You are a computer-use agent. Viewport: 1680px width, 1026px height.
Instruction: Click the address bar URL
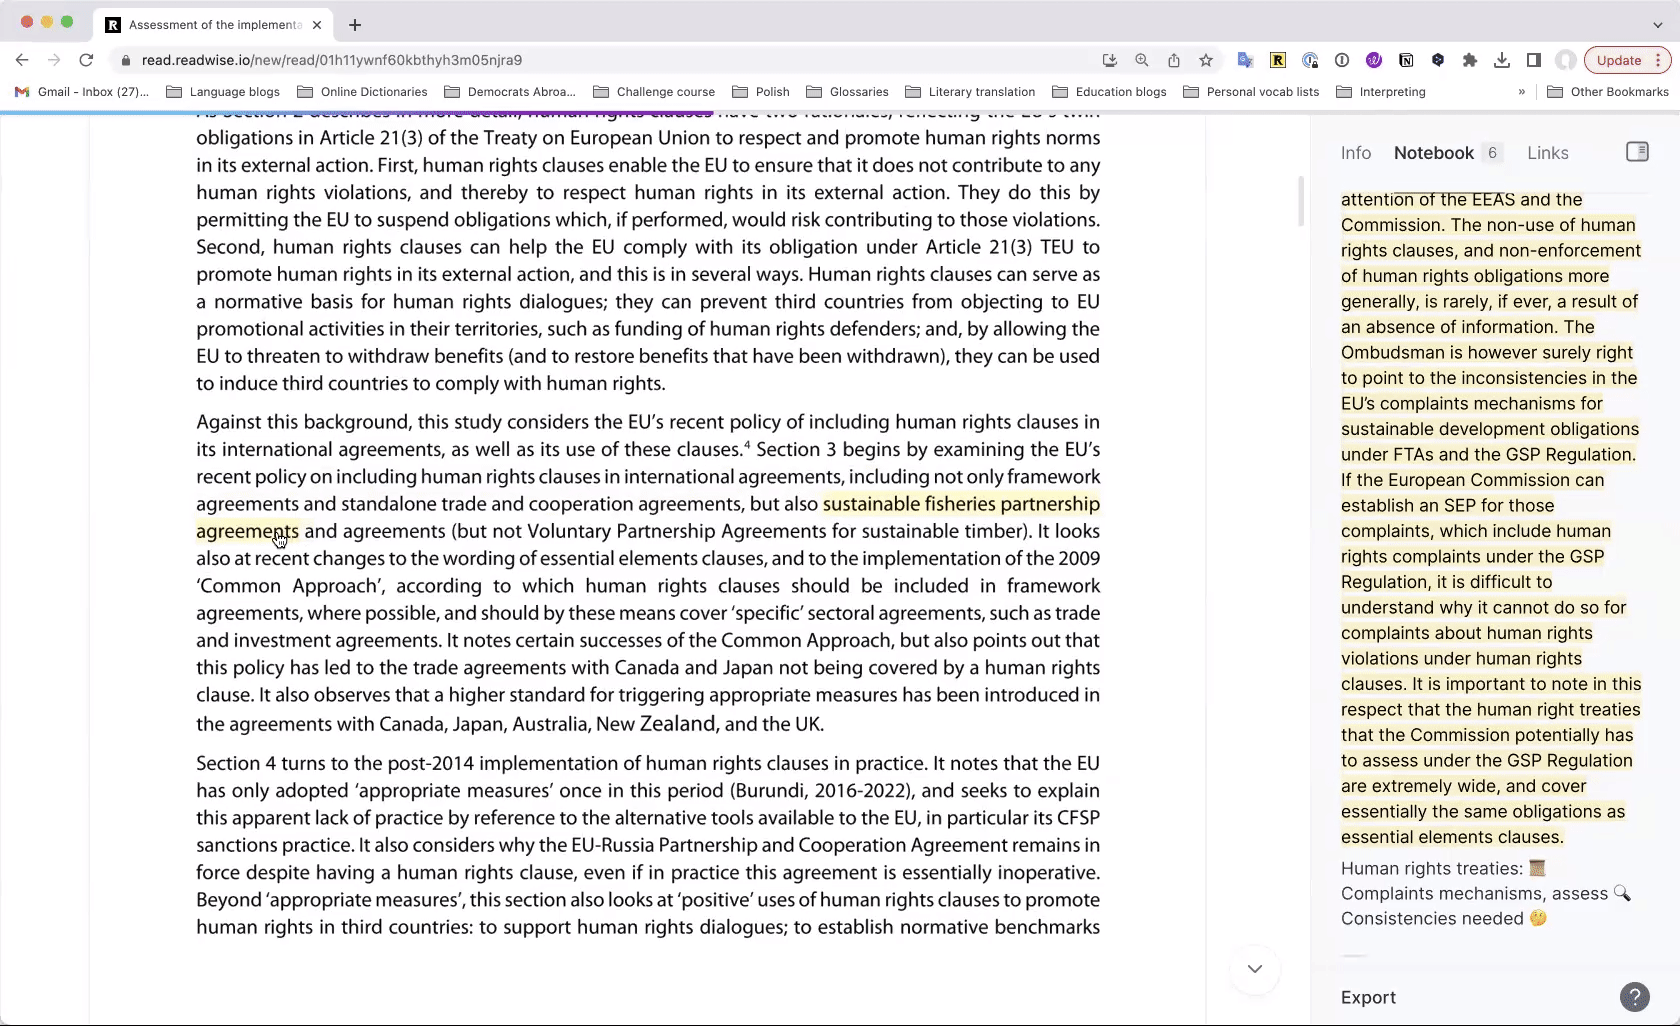point(332,60)
